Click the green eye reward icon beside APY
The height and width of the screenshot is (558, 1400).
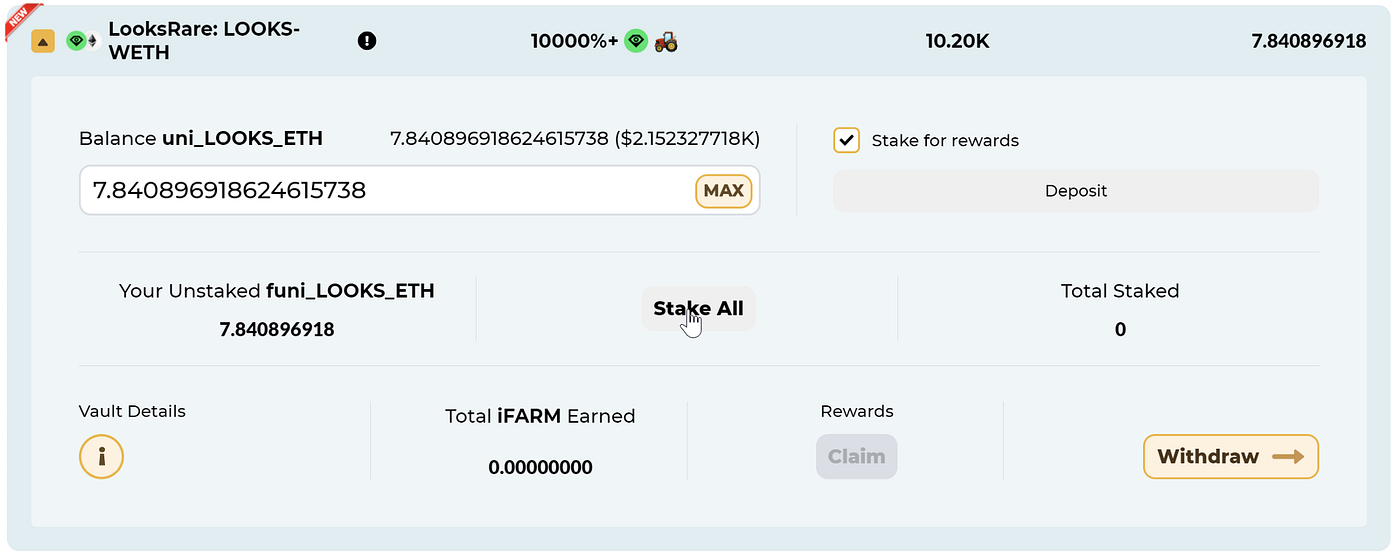point(636,41)
